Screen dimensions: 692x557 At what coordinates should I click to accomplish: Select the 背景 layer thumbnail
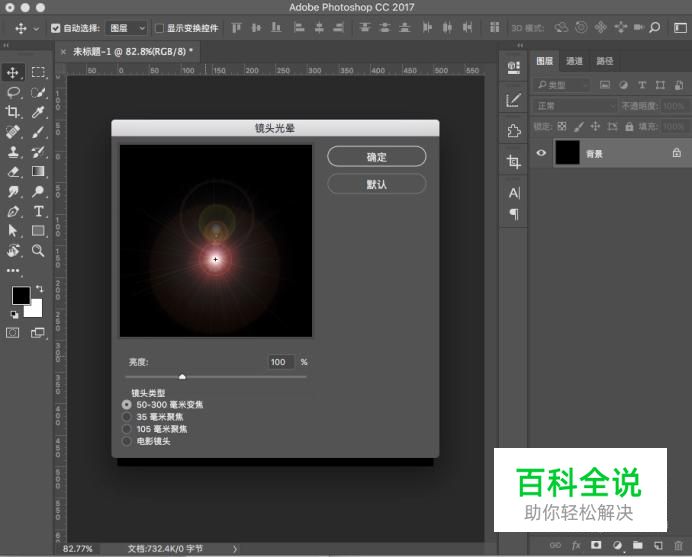pos(567,153)
